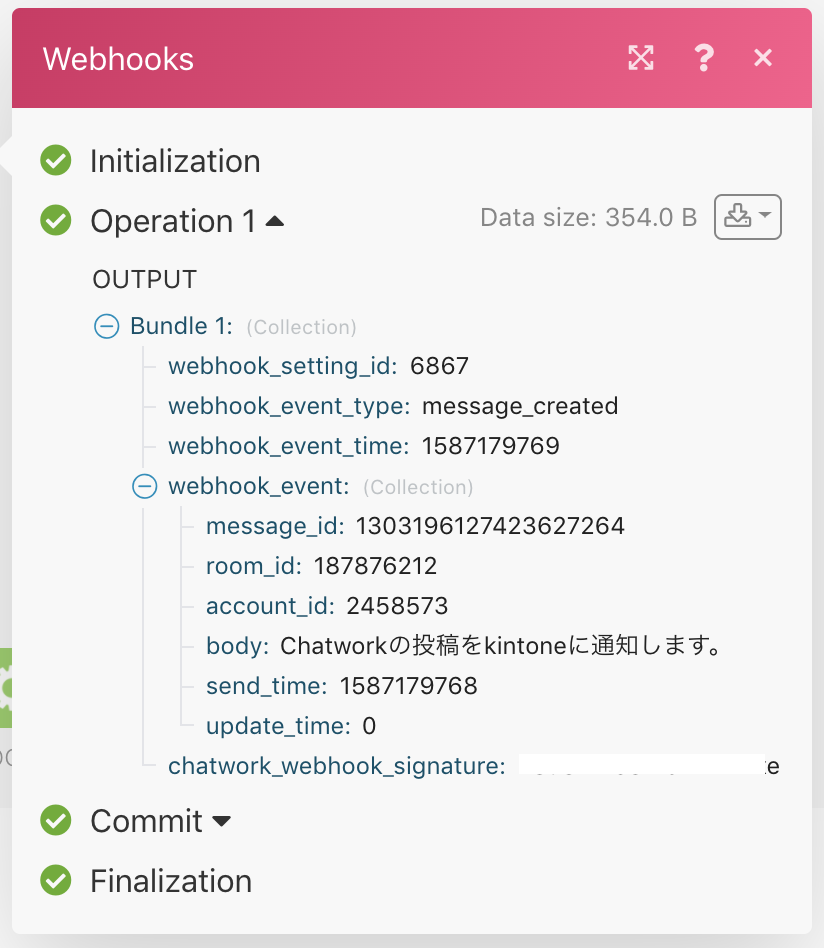Click the green checkmark beside Commit

click(55, 821)
